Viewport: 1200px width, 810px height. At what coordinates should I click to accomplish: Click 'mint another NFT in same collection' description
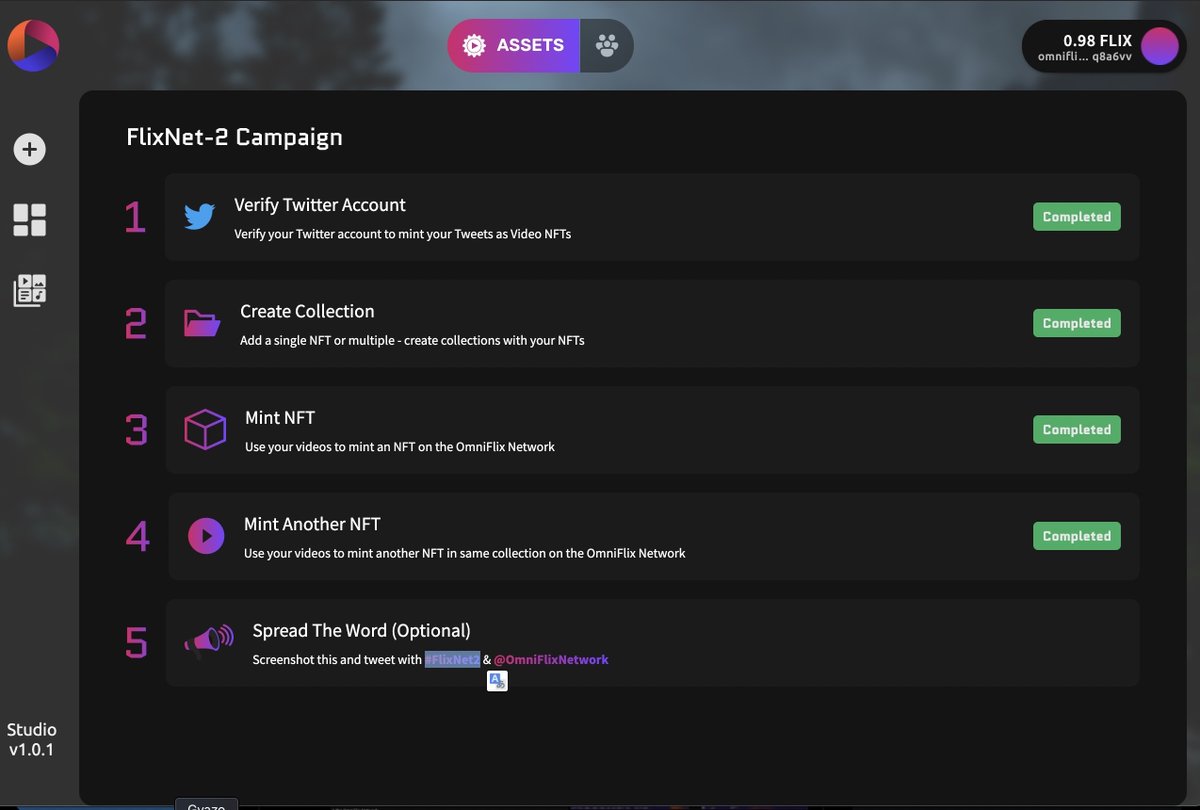(x=465, y=553)
